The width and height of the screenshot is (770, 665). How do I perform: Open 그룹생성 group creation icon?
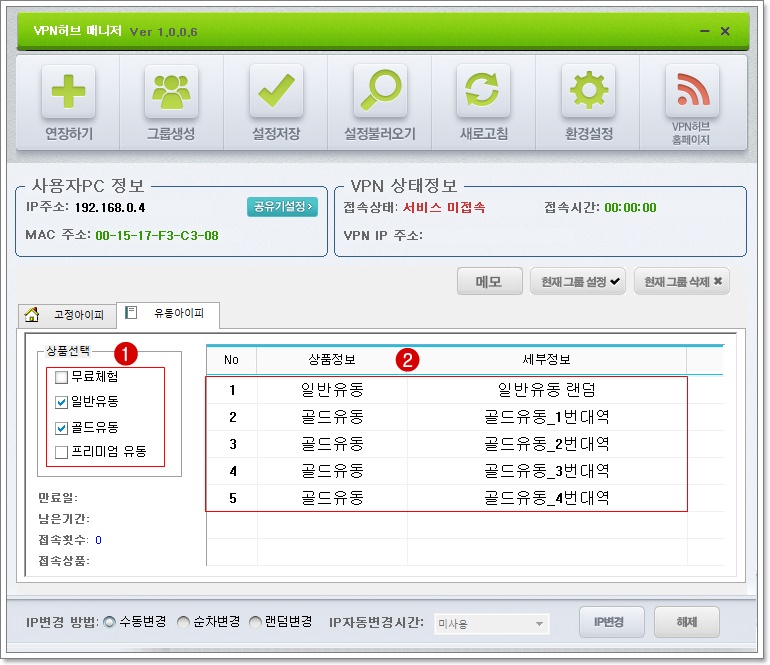[172, 92]
